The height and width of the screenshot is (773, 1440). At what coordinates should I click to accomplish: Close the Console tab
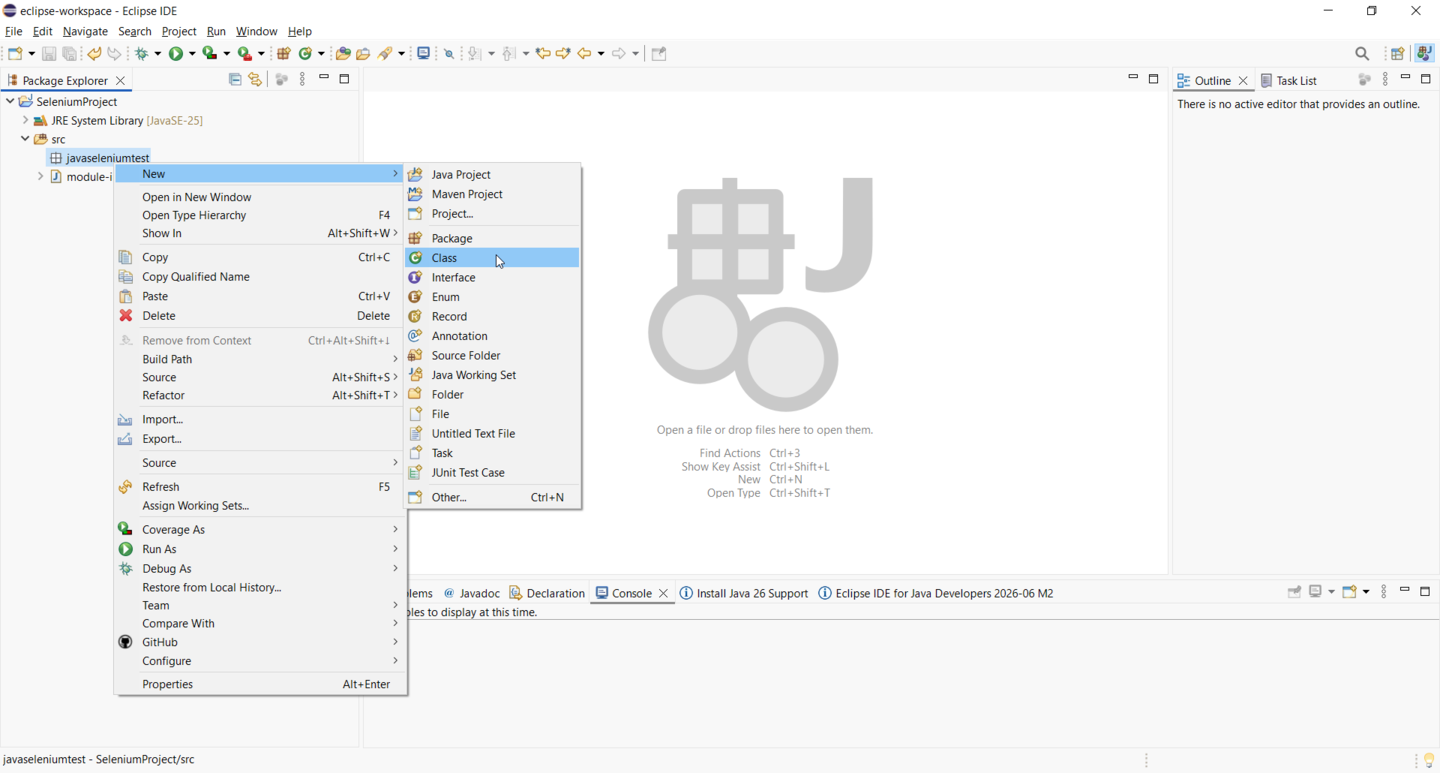point(664,594)
